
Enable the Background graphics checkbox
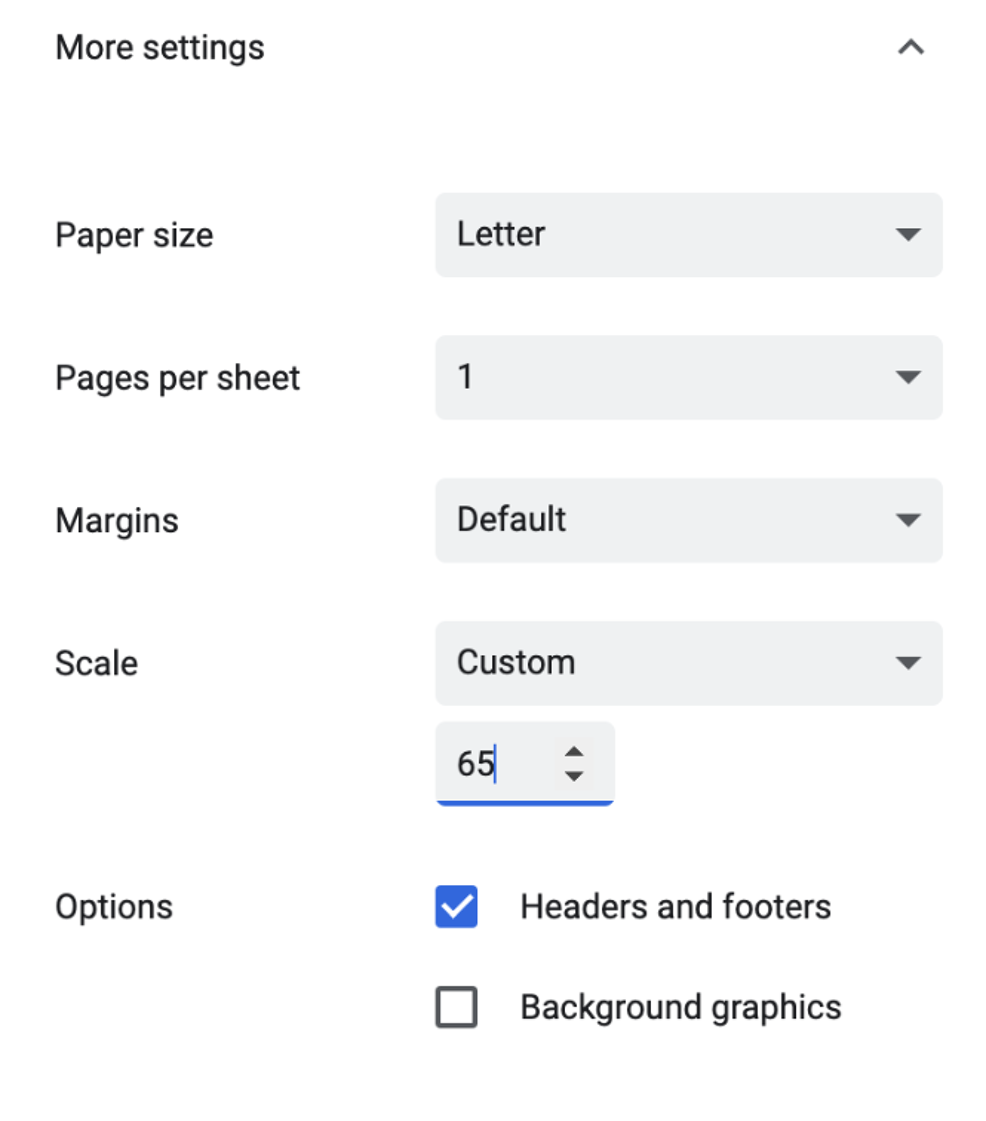click(x=456, y=1007)
